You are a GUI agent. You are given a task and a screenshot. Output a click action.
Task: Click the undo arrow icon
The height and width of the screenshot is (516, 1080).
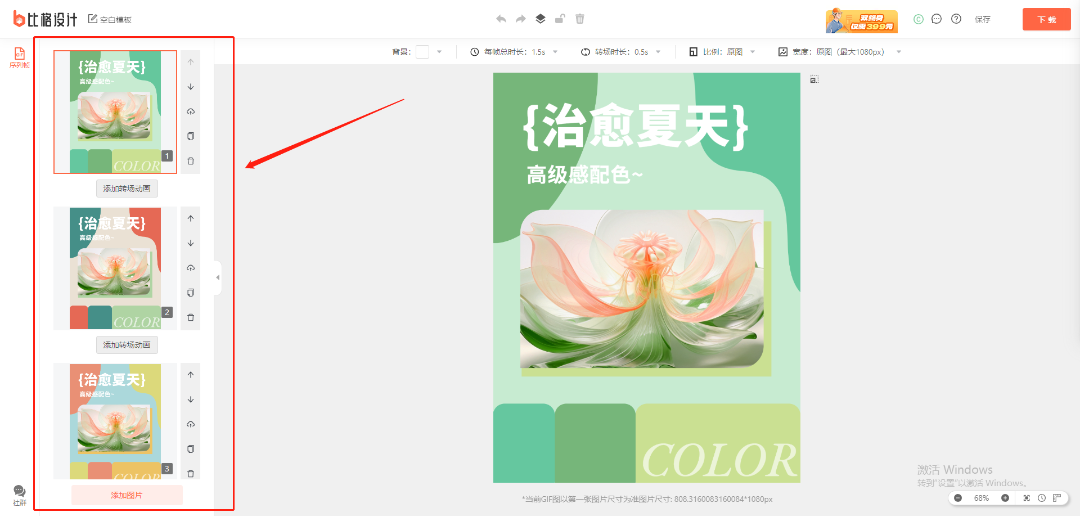(501, 19)
